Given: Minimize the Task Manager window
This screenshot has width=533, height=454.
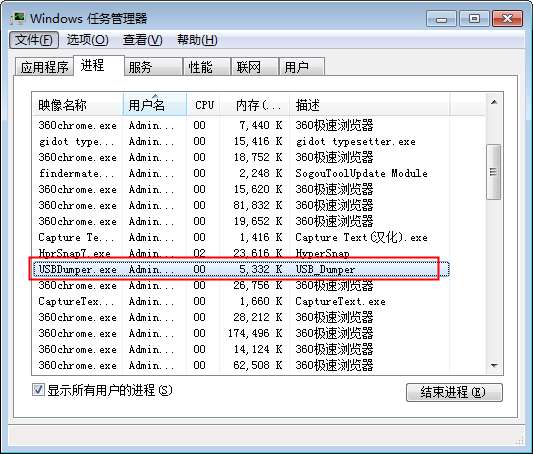Looking at the screenshot, I should point(441,19).
